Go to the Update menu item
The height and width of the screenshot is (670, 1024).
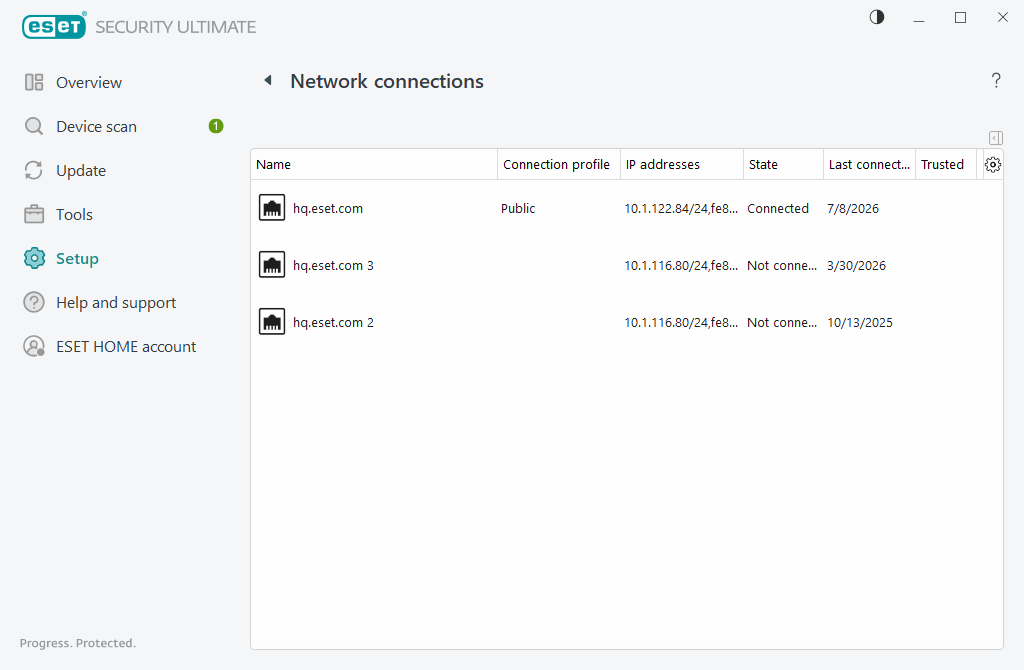pyautogui.click(x=81, y=170)
